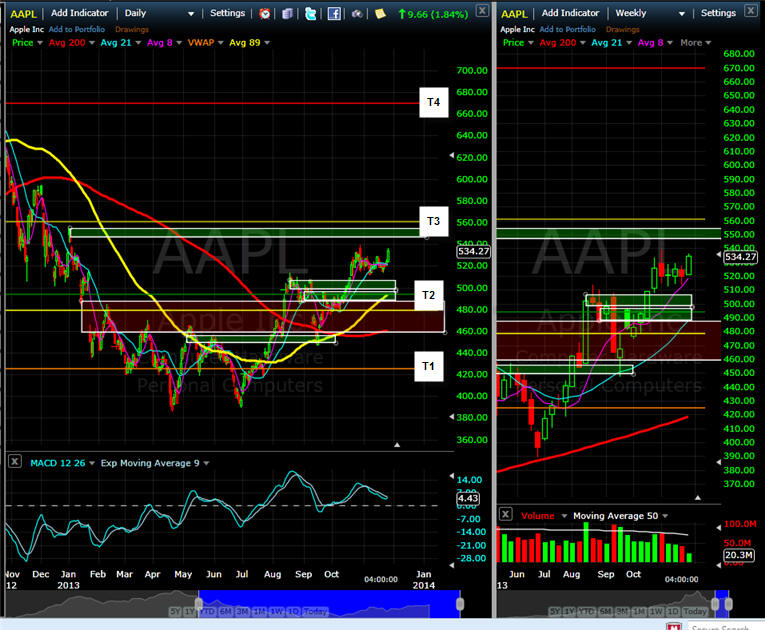Click the McAfee shield icon in browser bar
Viewport: 765px width, 630px height.
(674, 626)
